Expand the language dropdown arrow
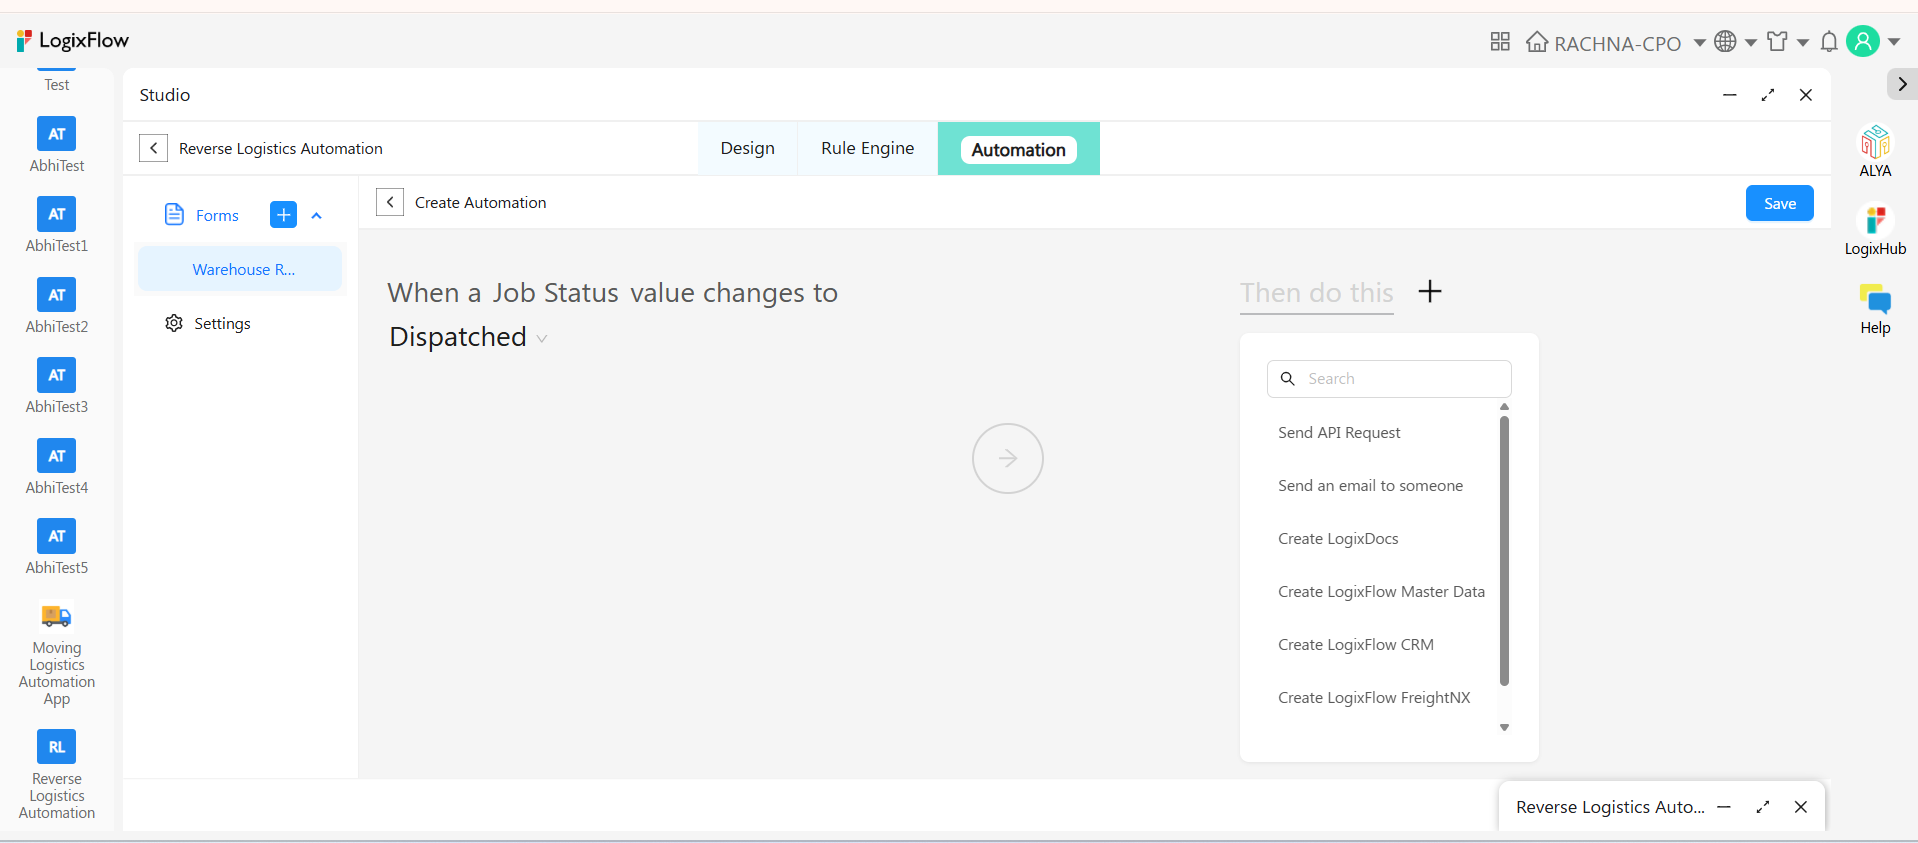Viewport: 1918px width, 843px height. (1751, 43)
